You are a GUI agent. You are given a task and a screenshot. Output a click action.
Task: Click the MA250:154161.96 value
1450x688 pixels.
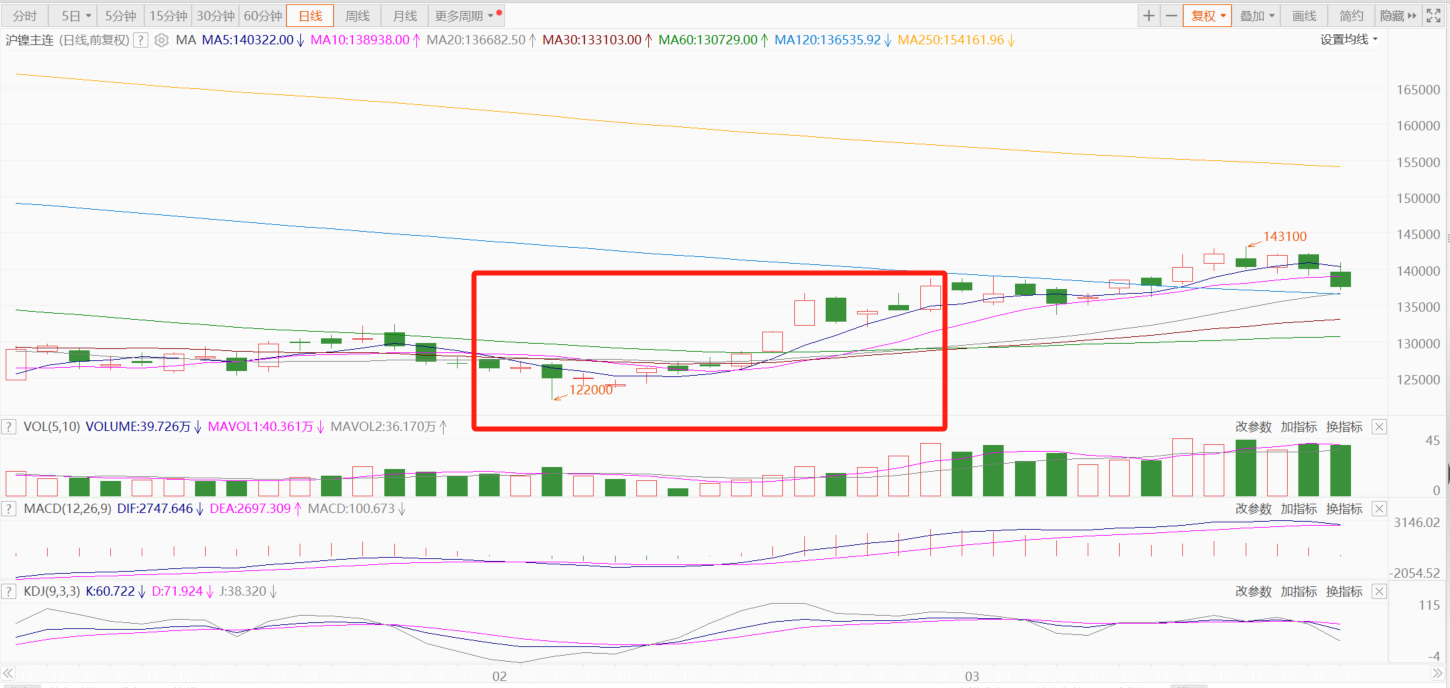click(x=951, y=40)
